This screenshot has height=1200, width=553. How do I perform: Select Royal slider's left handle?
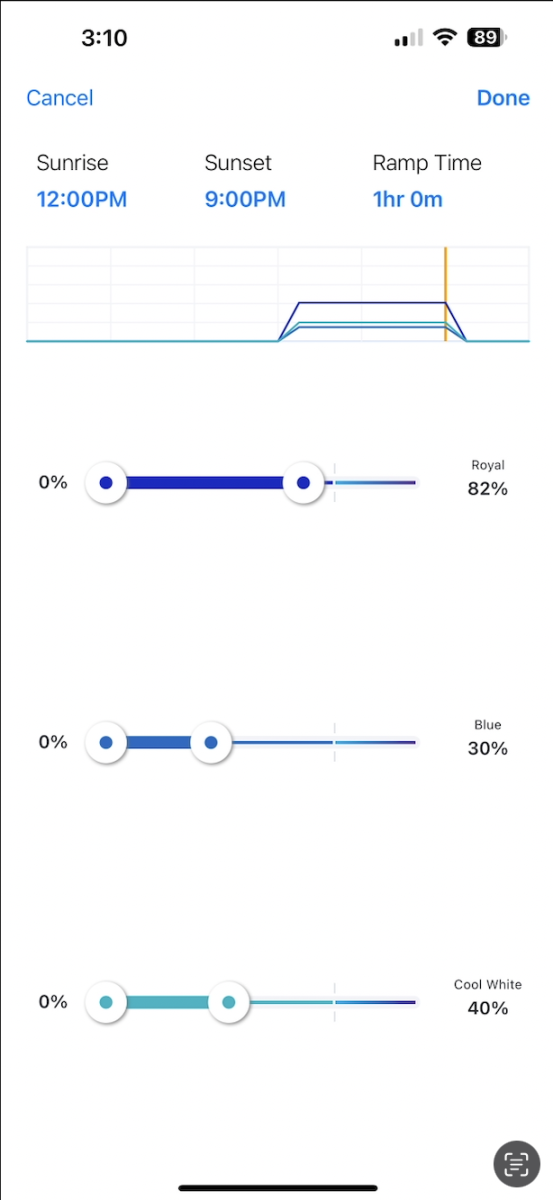pos(106,483)
